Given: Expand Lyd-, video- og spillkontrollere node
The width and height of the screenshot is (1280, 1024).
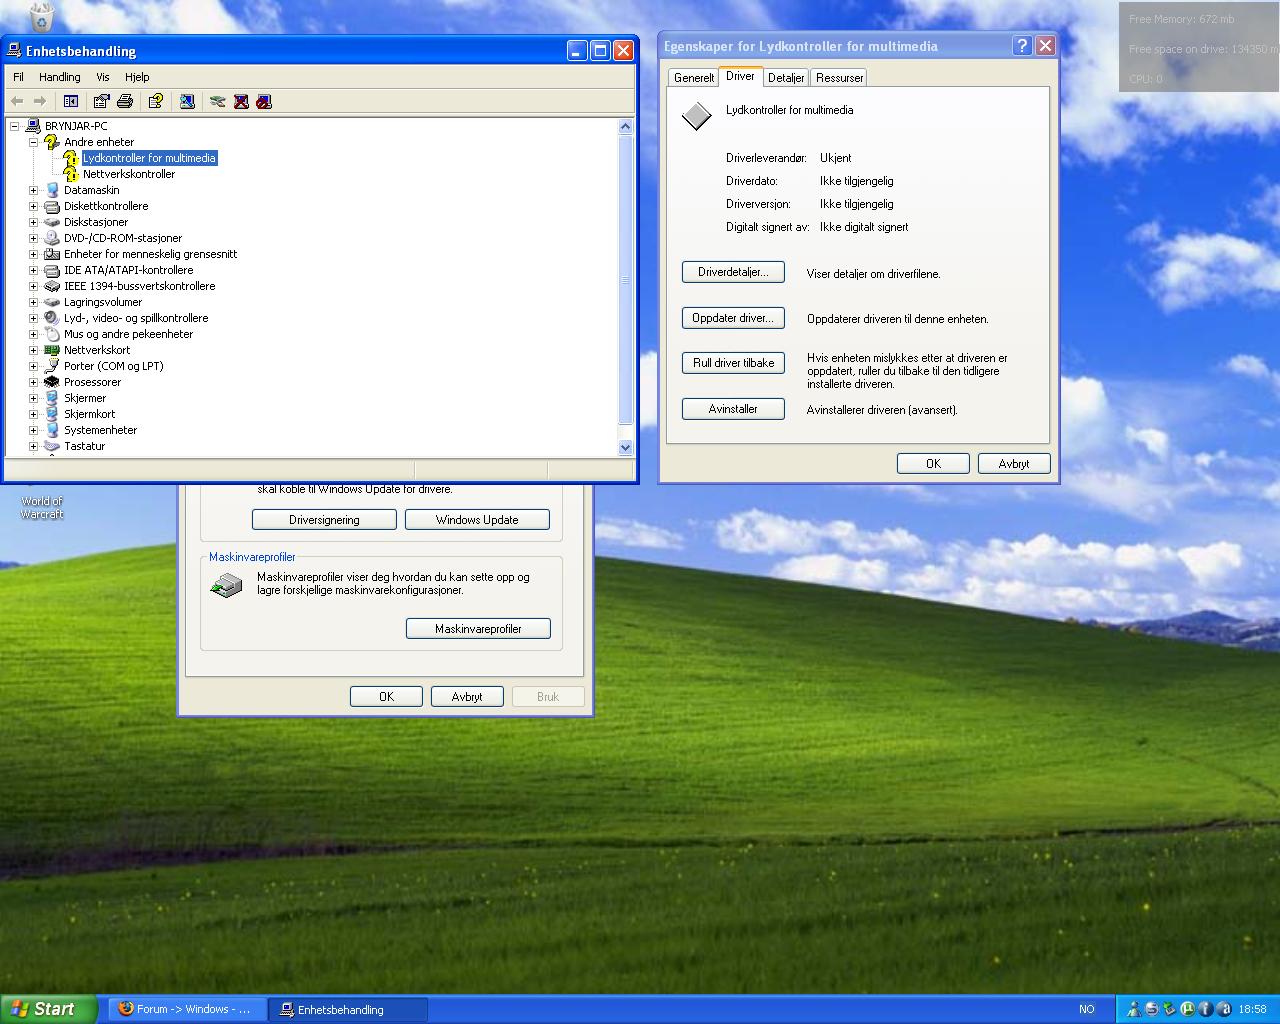Looking at the screenshot, I should click(34, 318).
